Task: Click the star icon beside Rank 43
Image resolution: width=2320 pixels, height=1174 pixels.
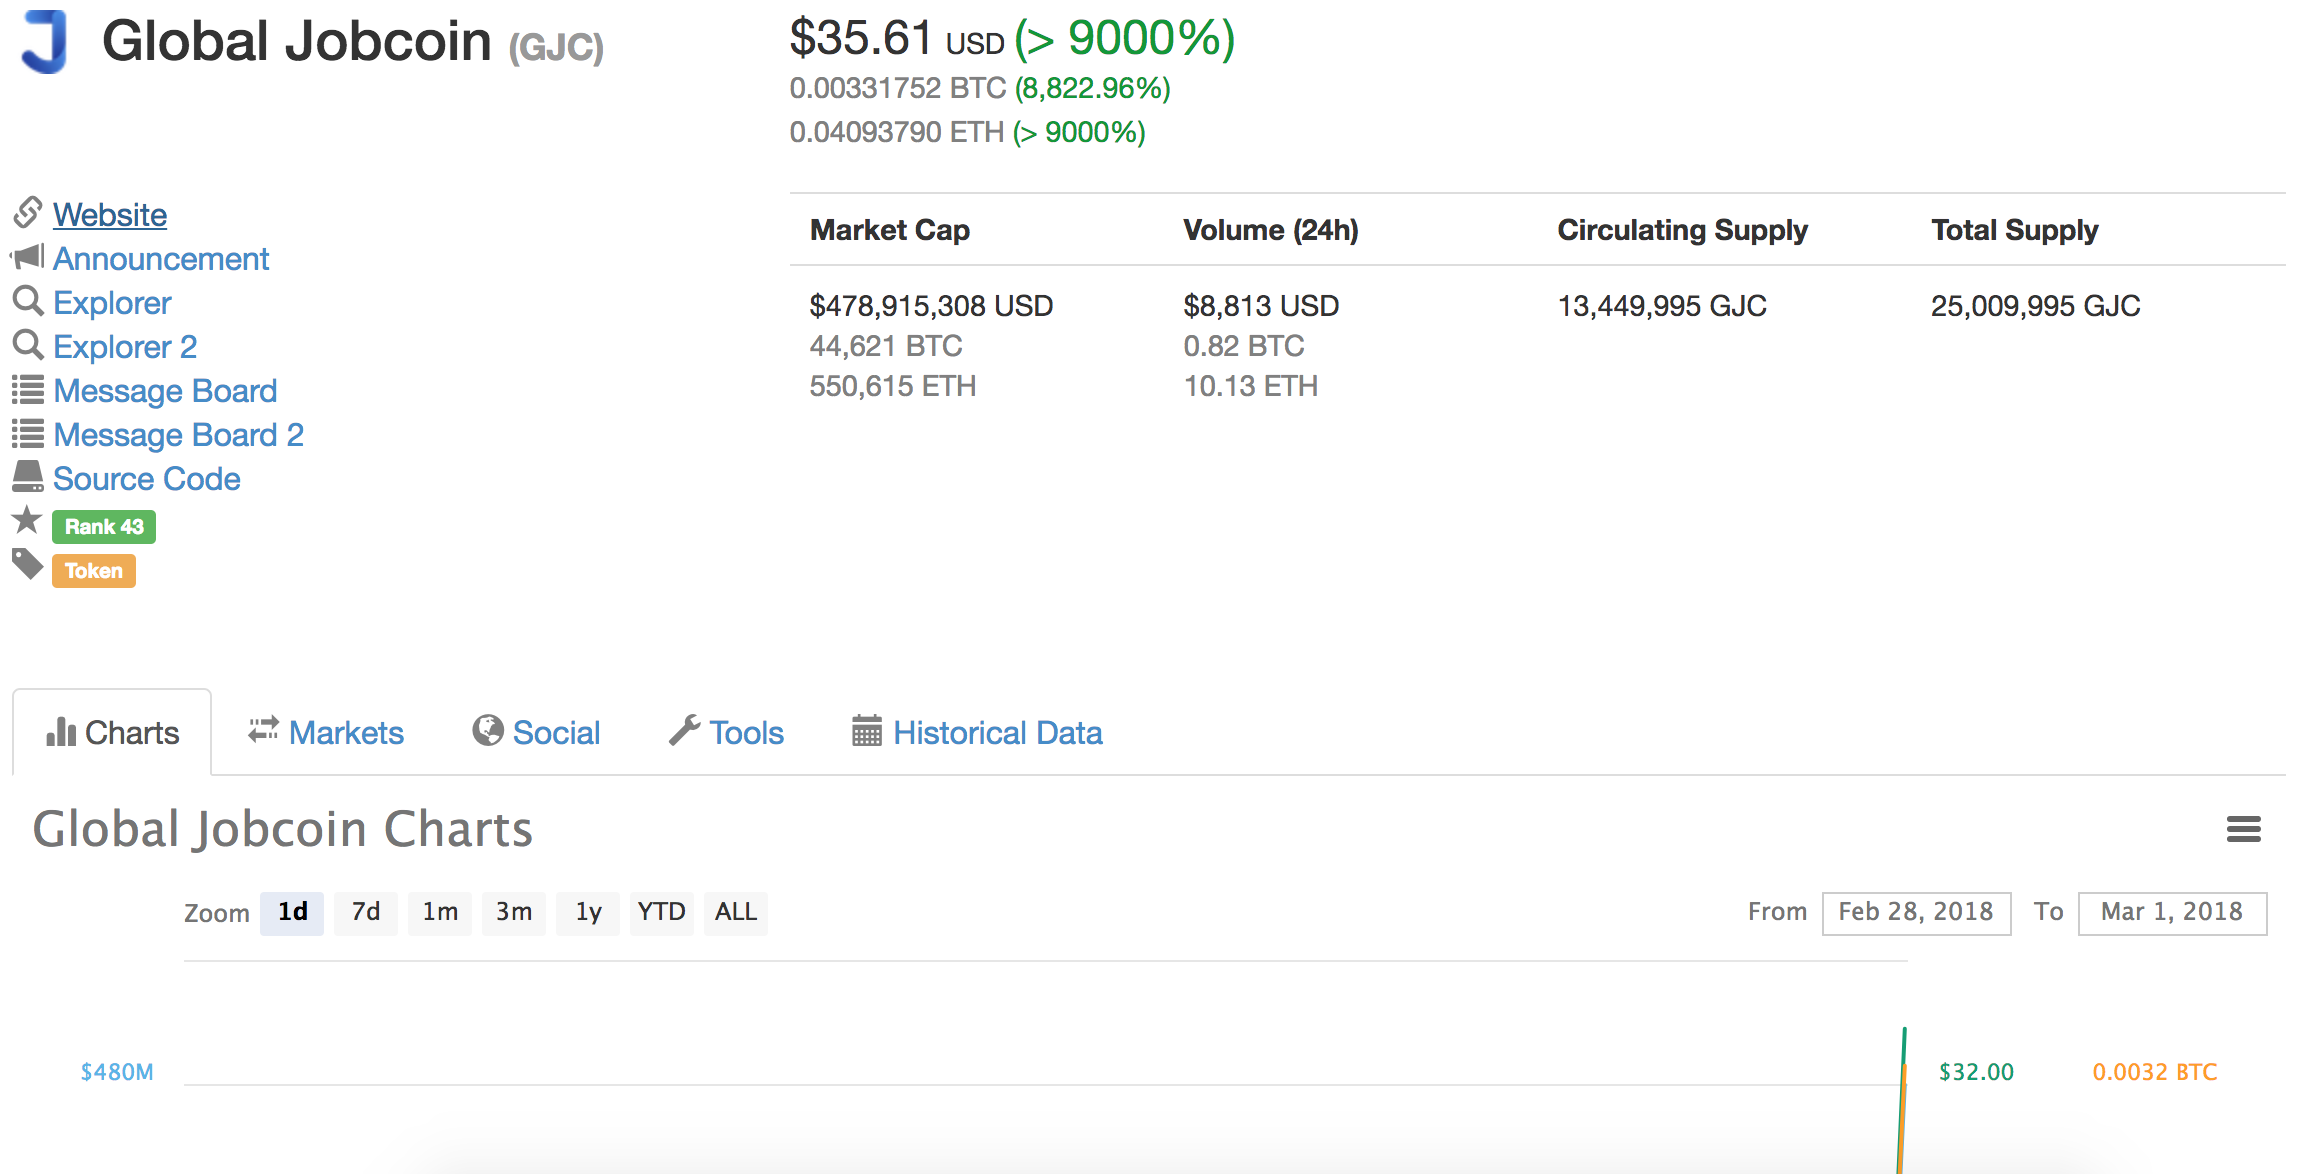Action: [27, 521]
